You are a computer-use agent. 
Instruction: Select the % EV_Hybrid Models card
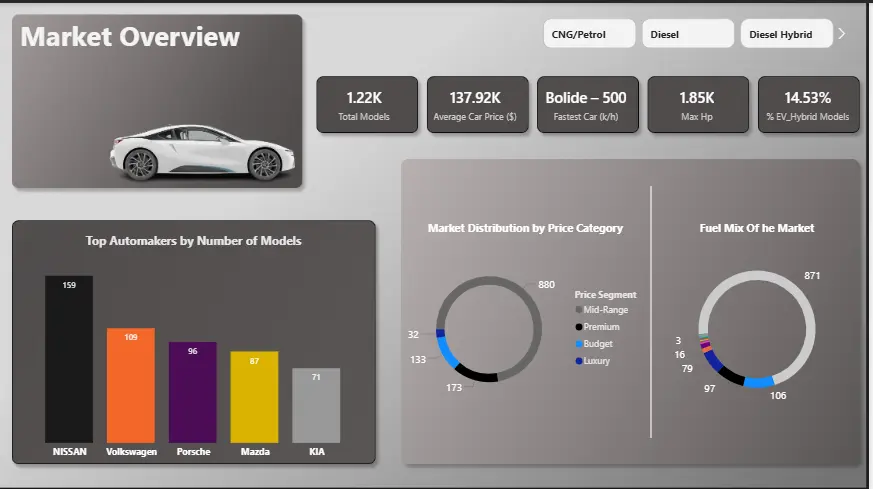[808, 105]
